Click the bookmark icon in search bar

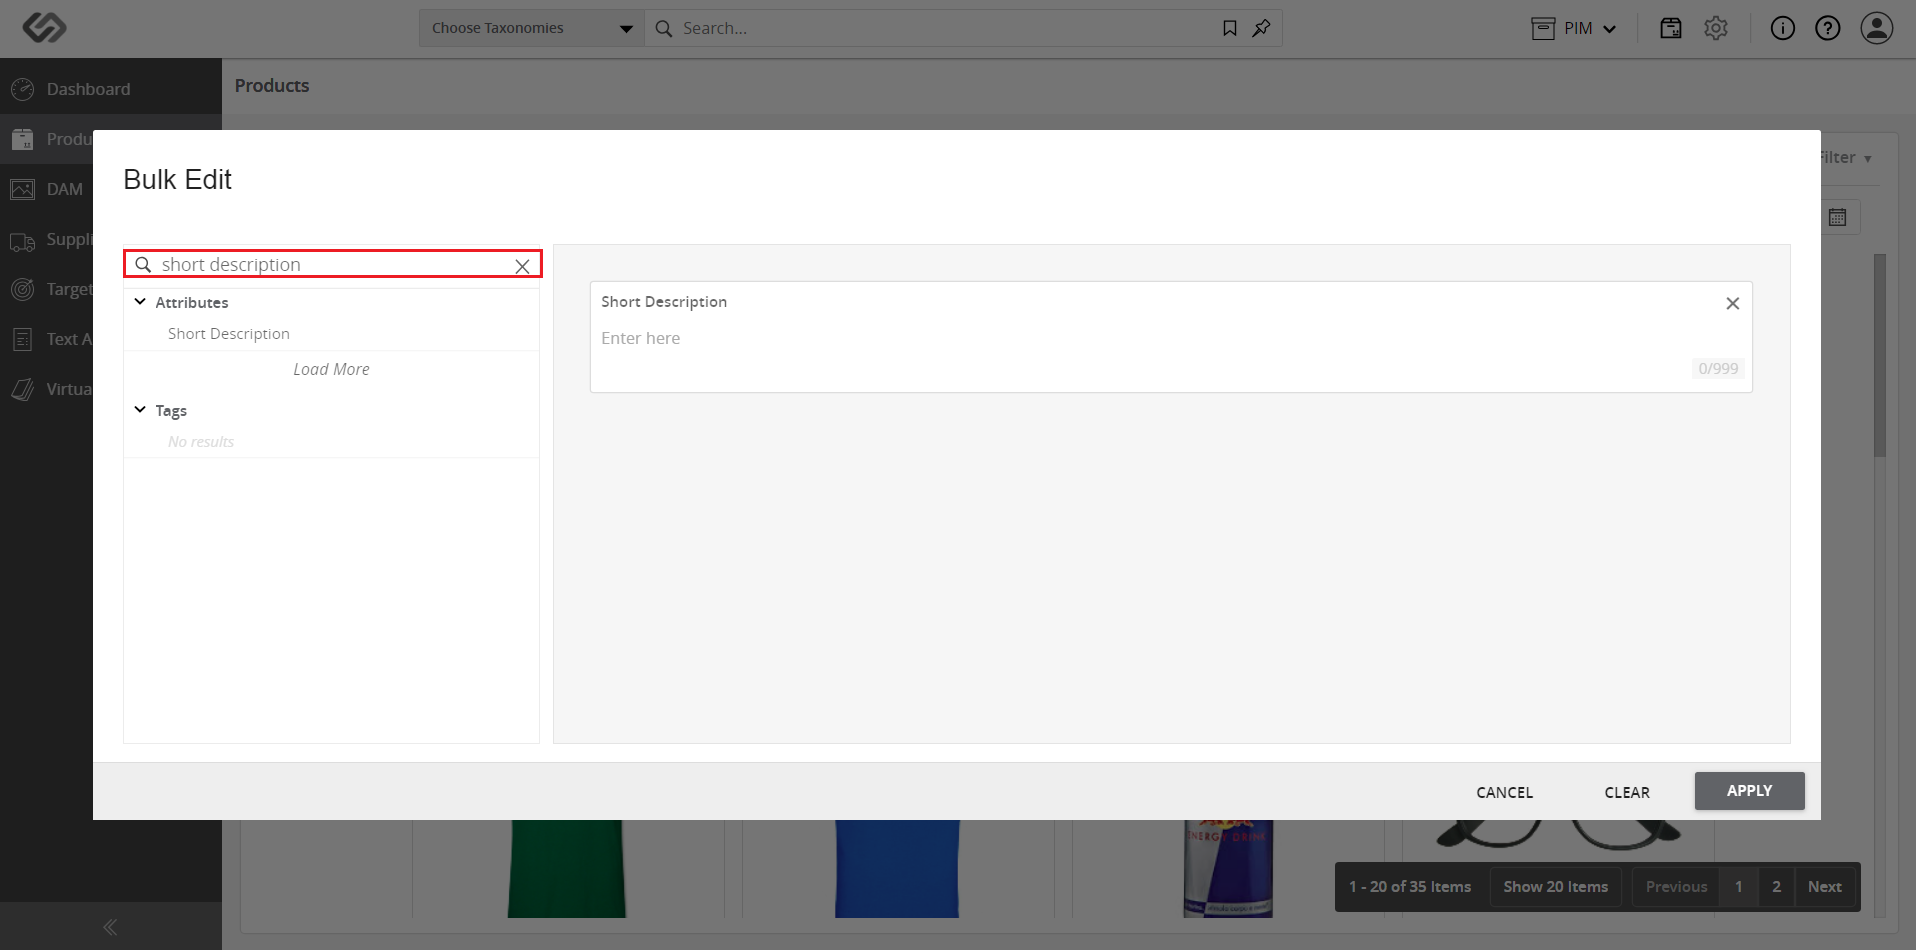click(x=1230, y=28)
